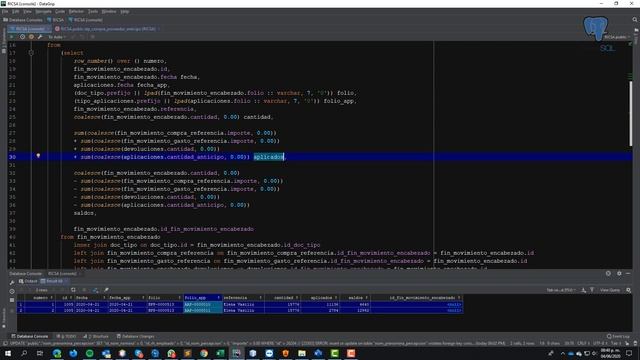Open the Windows Start menu
The width and height of the screenshot is (640, 360).
point(8,353)
